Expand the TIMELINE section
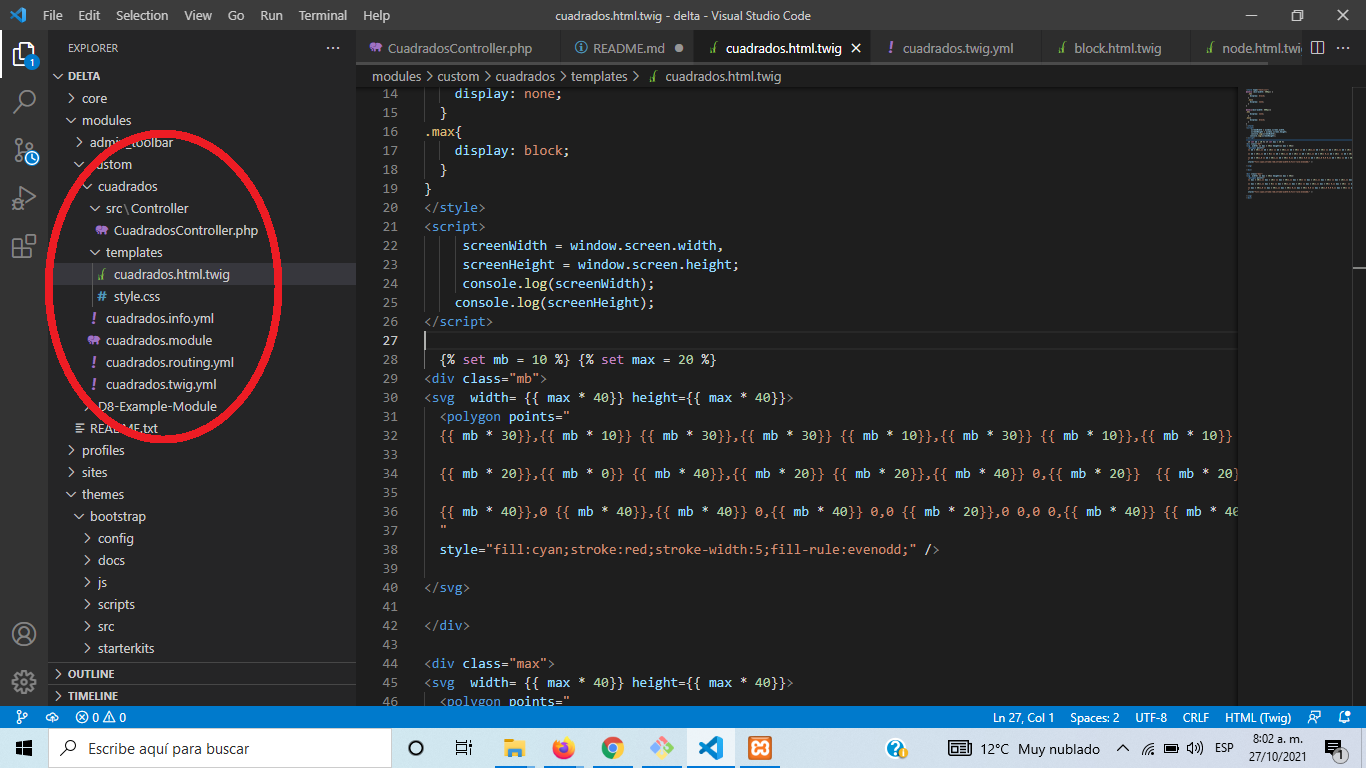The image size is (1366, 768). 202,696
